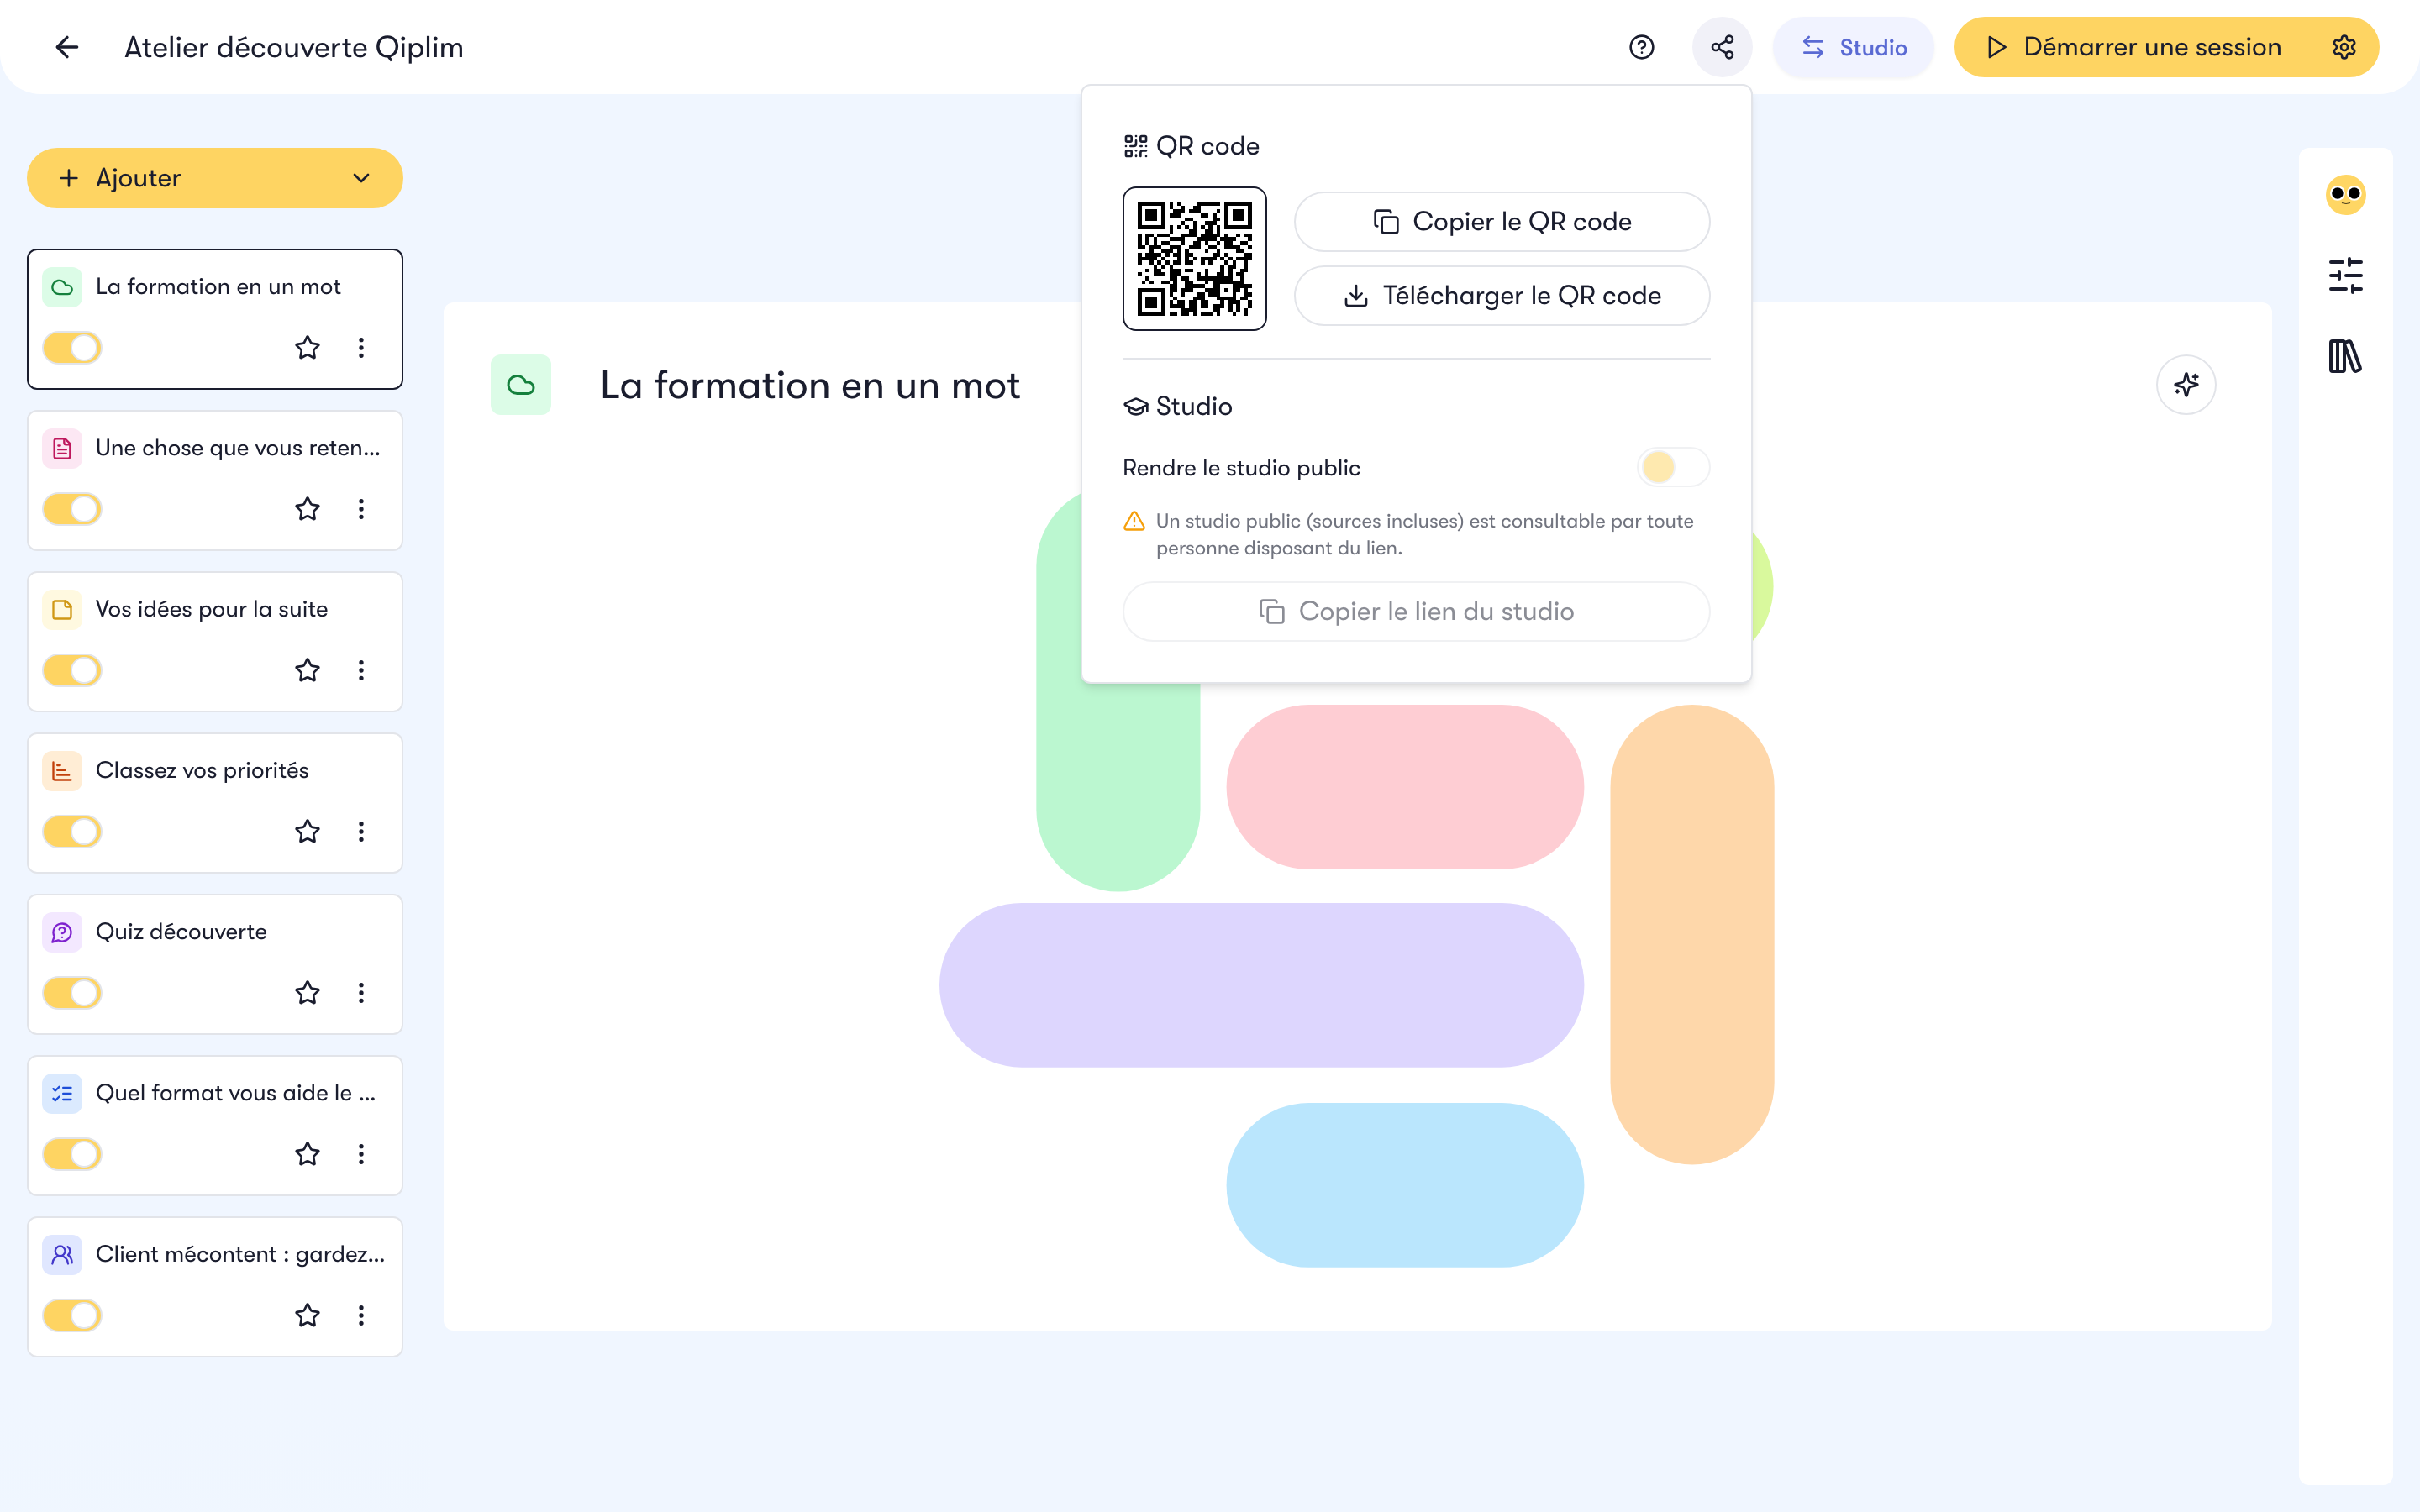
Task: Star the 'Quiz découverte' card
Action: click(x=307, y=993)
